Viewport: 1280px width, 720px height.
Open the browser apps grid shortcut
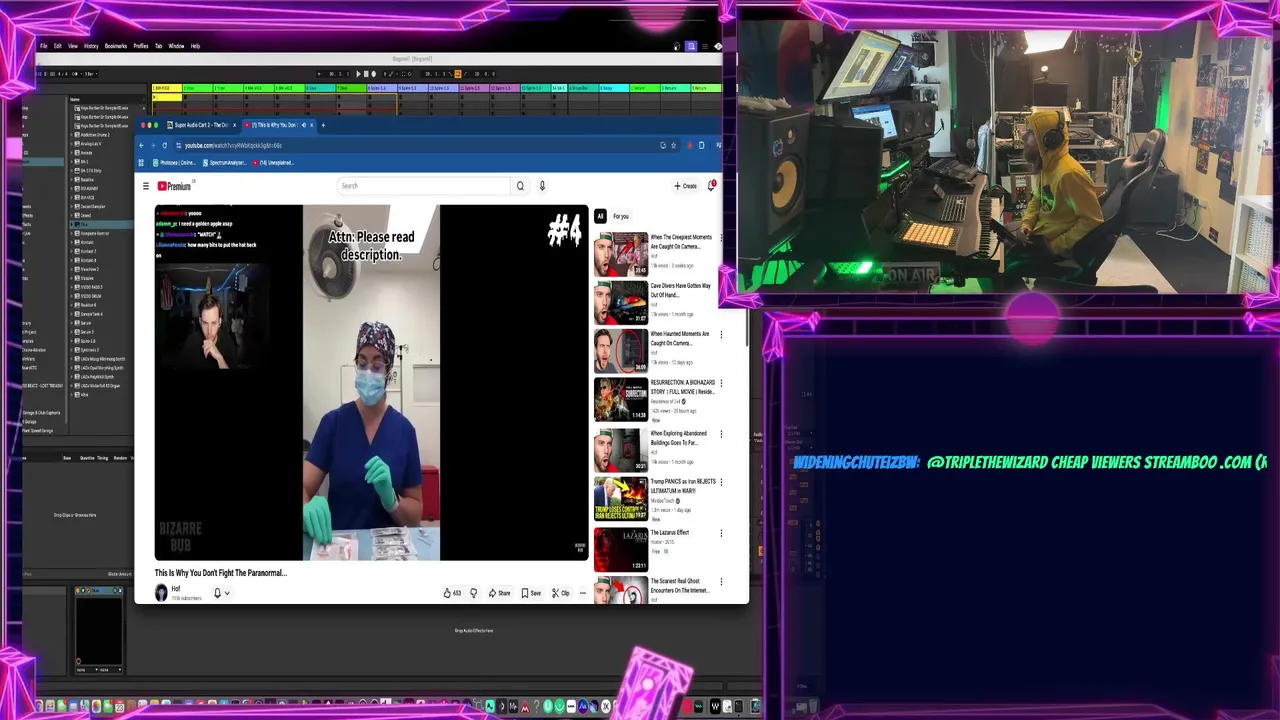click(141, 162)
